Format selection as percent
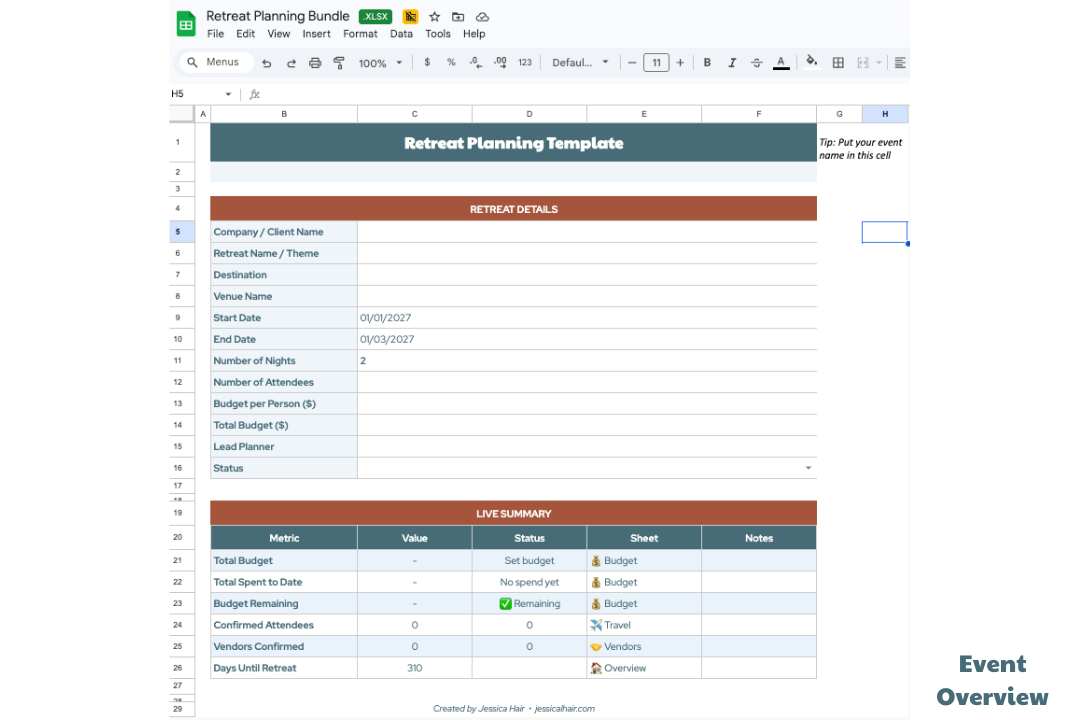This screenshot has height=720, width=1080. [451, 62]
